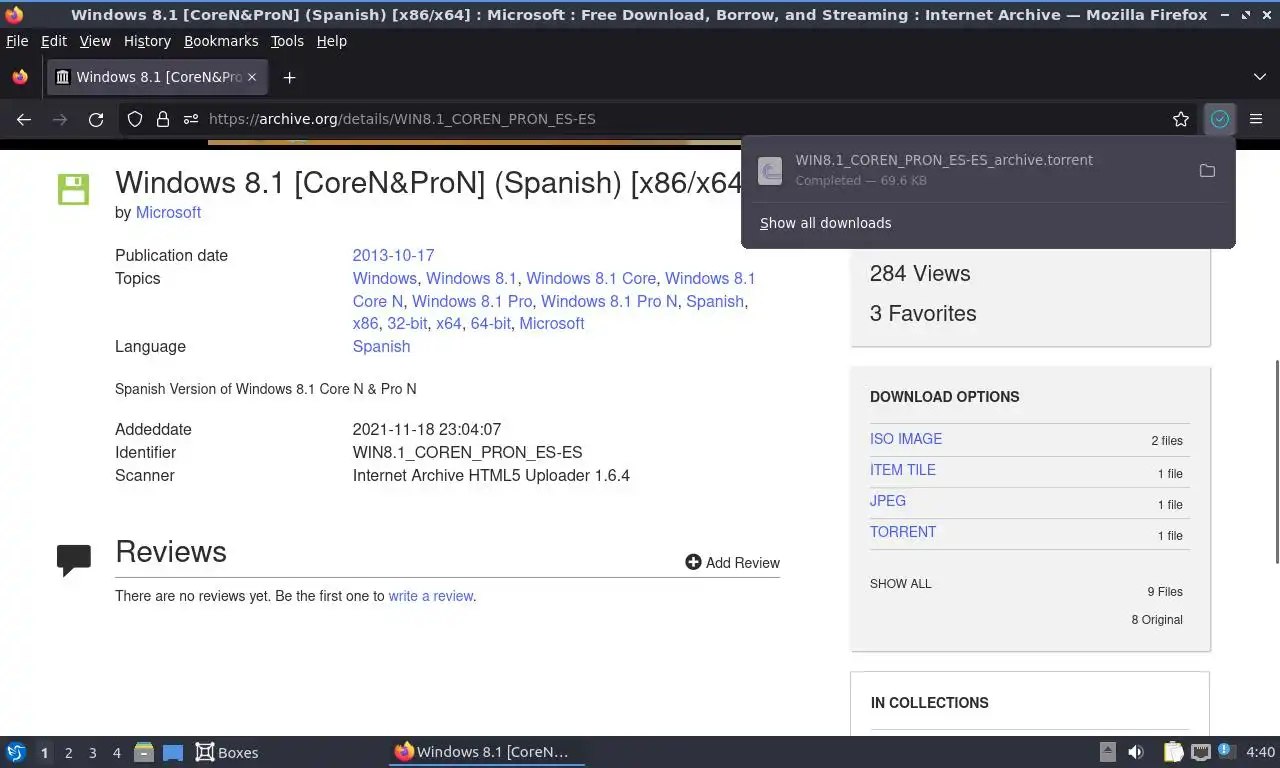
Task: Switch to the Boxes taskbar window
Action: (227, 752)
